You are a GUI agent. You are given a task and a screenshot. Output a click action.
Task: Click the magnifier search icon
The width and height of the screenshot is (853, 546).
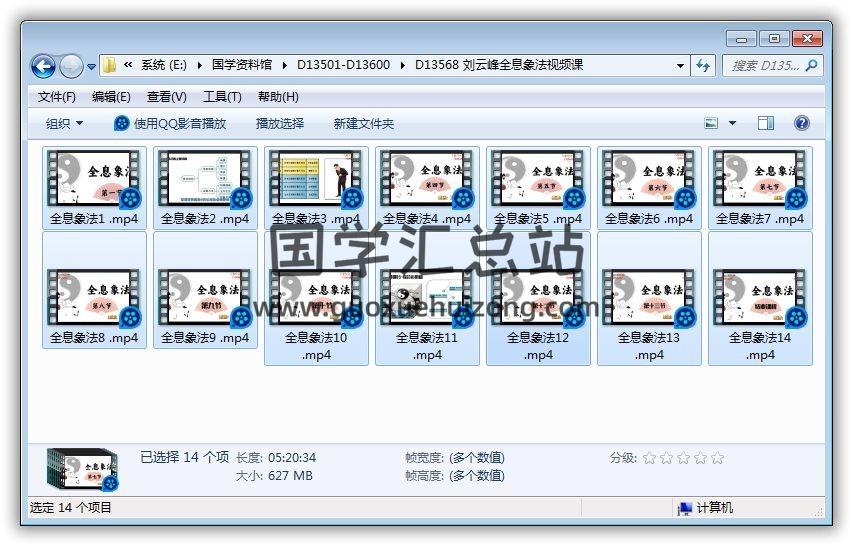tap(811, 66)
